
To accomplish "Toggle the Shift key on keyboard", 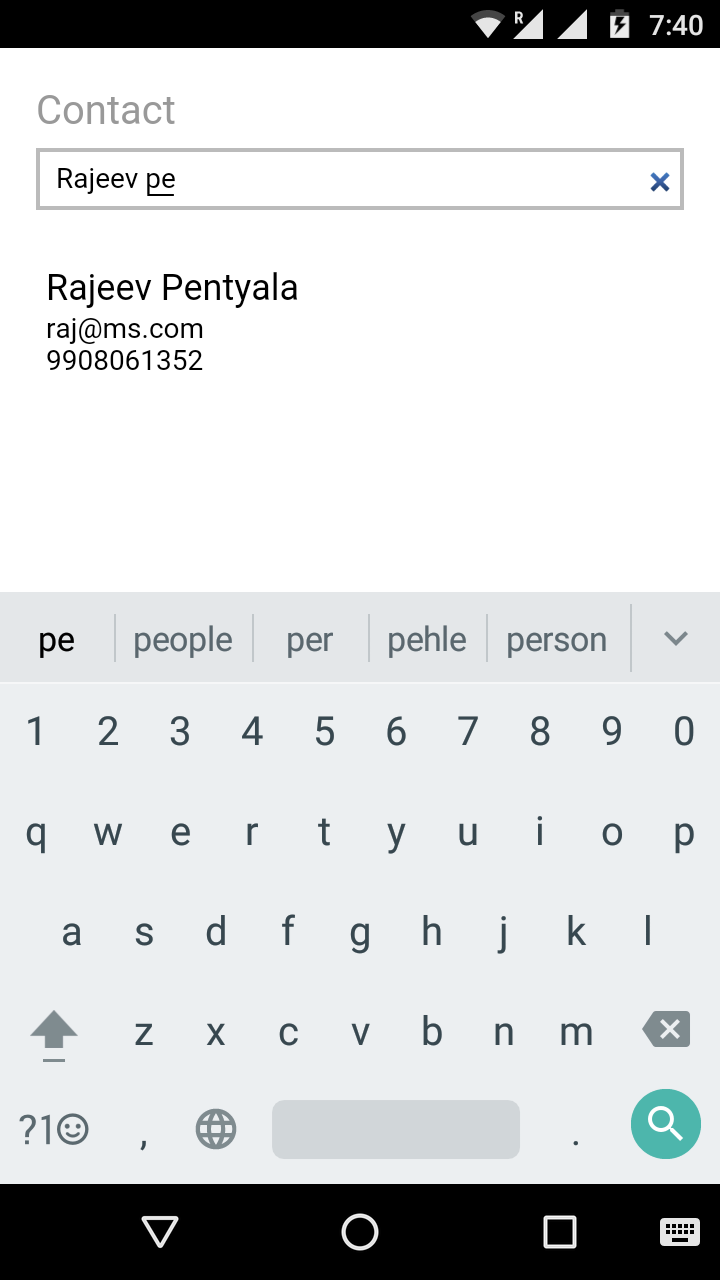I will 54,1032.
